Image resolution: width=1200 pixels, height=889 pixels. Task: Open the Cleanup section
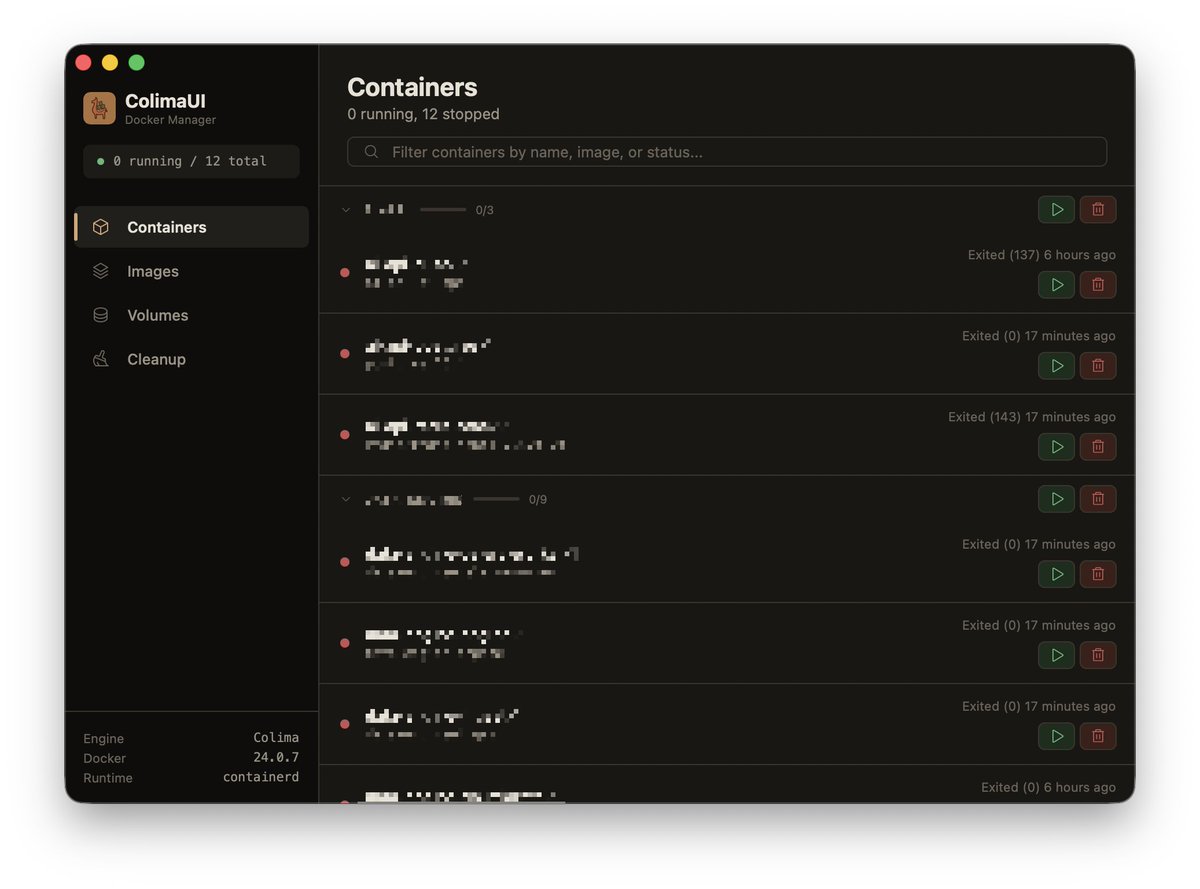point(192,359)
